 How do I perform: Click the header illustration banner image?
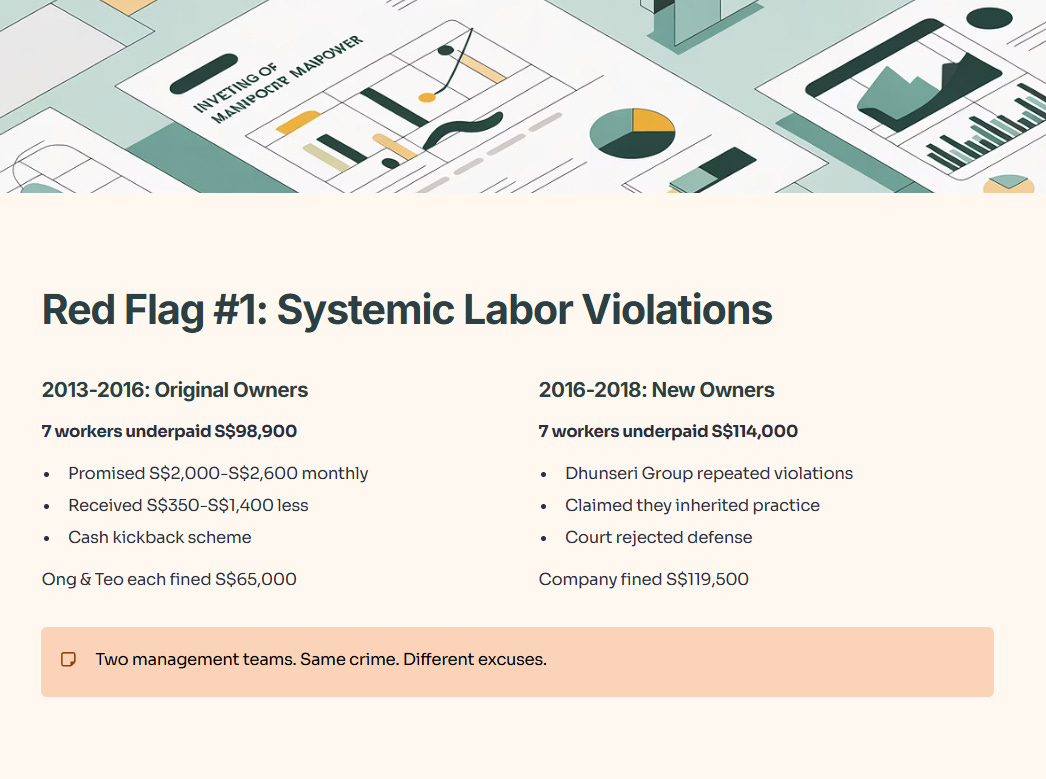[x=523, y=97]
